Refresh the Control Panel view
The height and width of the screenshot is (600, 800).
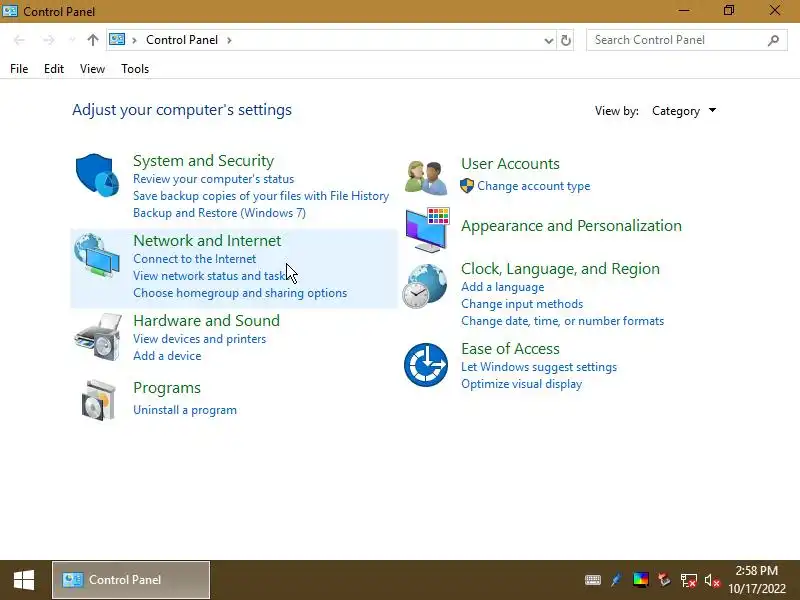click(x=566, y=40)
